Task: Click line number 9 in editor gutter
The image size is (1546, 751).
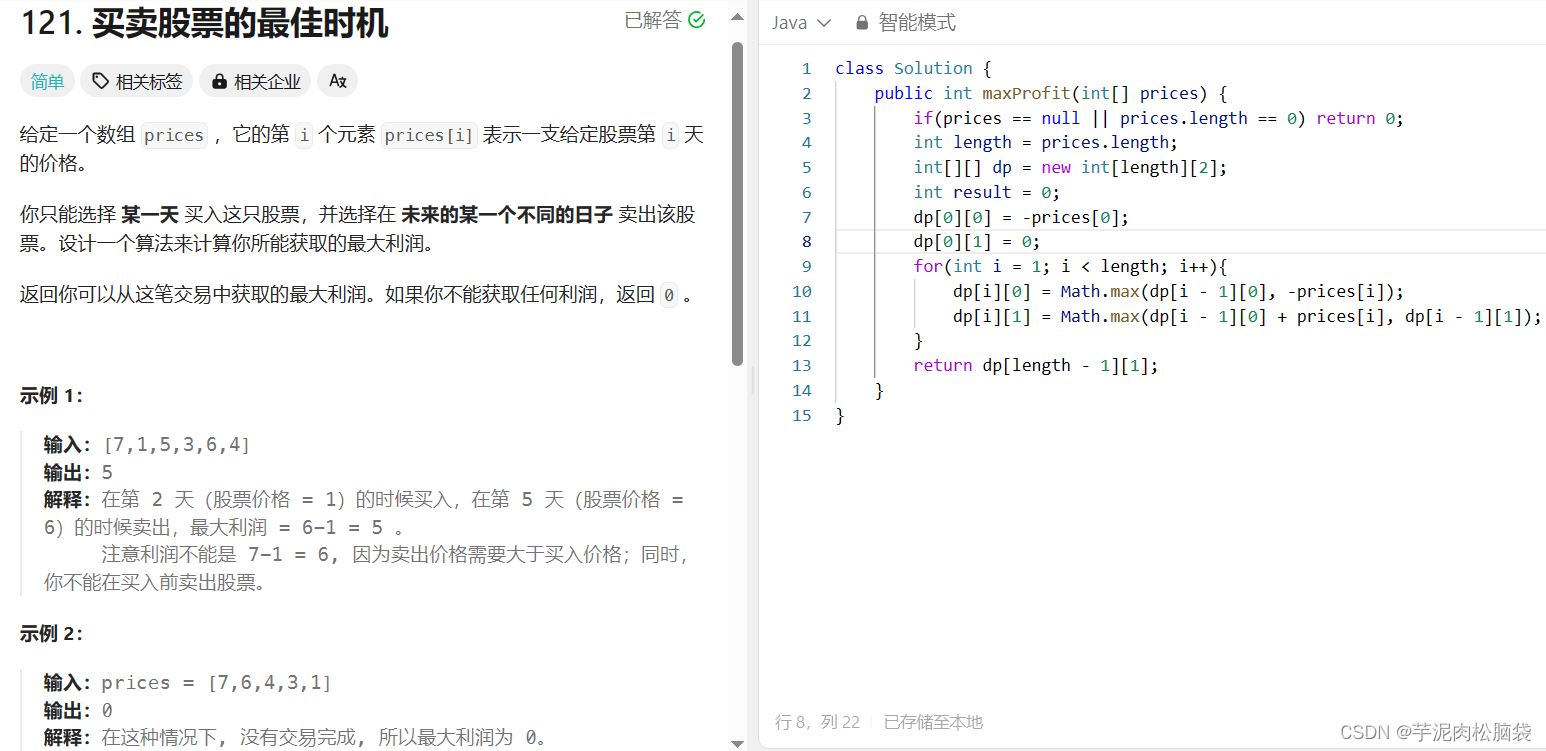Action: pos(806,266)
